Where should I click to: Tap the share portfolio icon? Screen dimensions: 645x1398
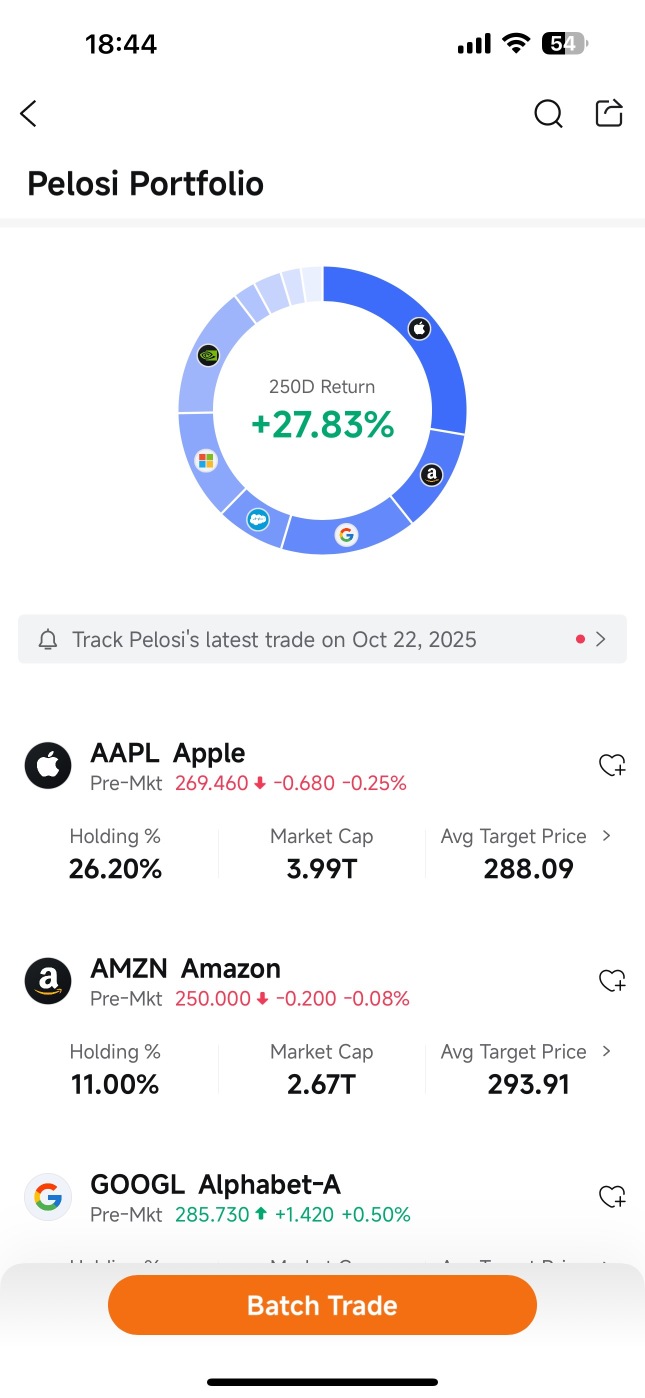pos(609,114)
